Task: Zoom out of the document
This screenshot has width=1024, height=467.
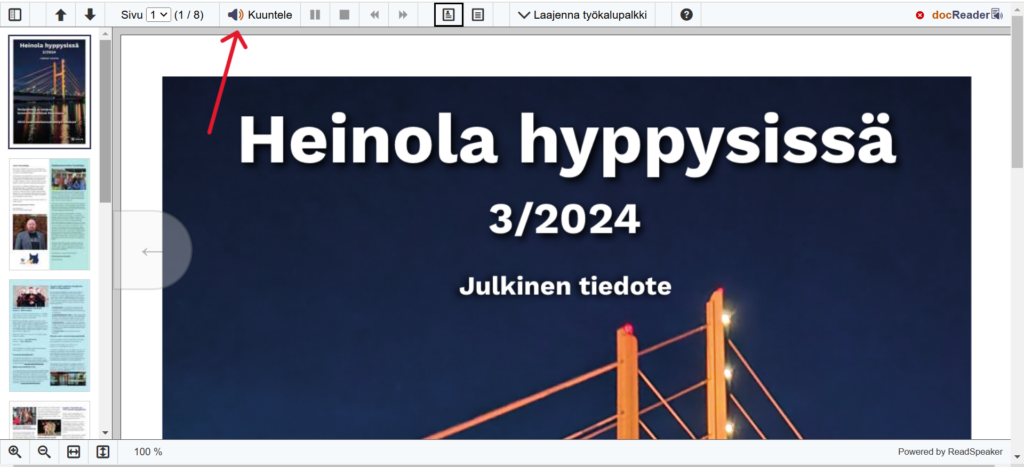Action: pos(44,452)
